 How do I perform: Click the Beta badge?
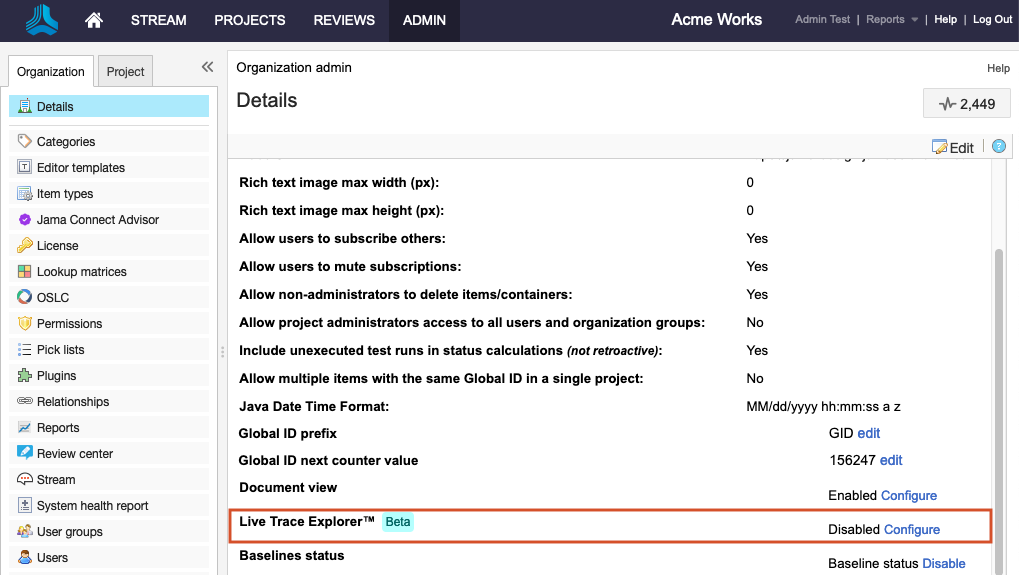pos(398,522)
